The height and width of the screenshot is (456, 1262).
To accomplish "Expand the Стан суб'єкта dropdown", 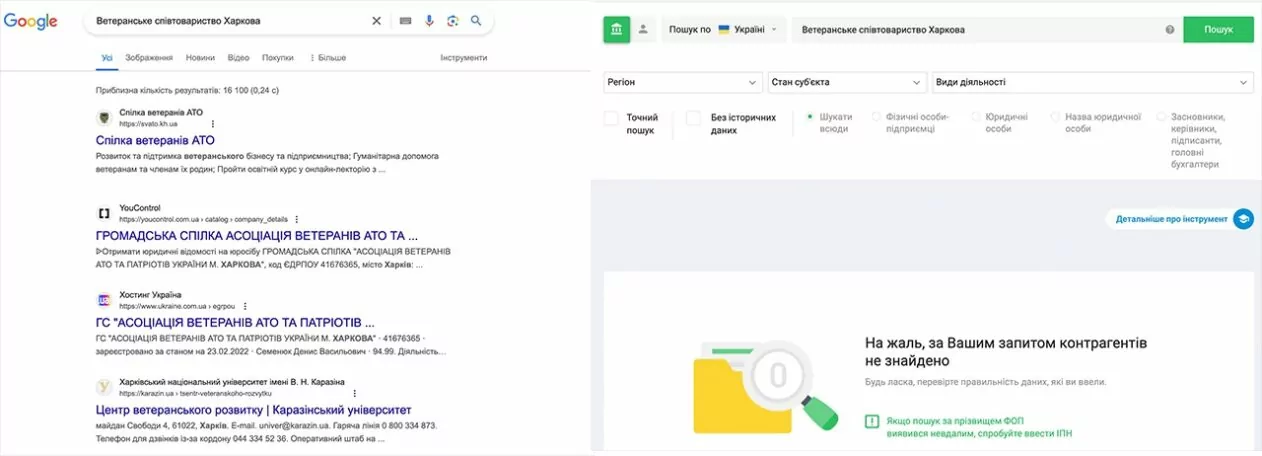I will [848, 82].
